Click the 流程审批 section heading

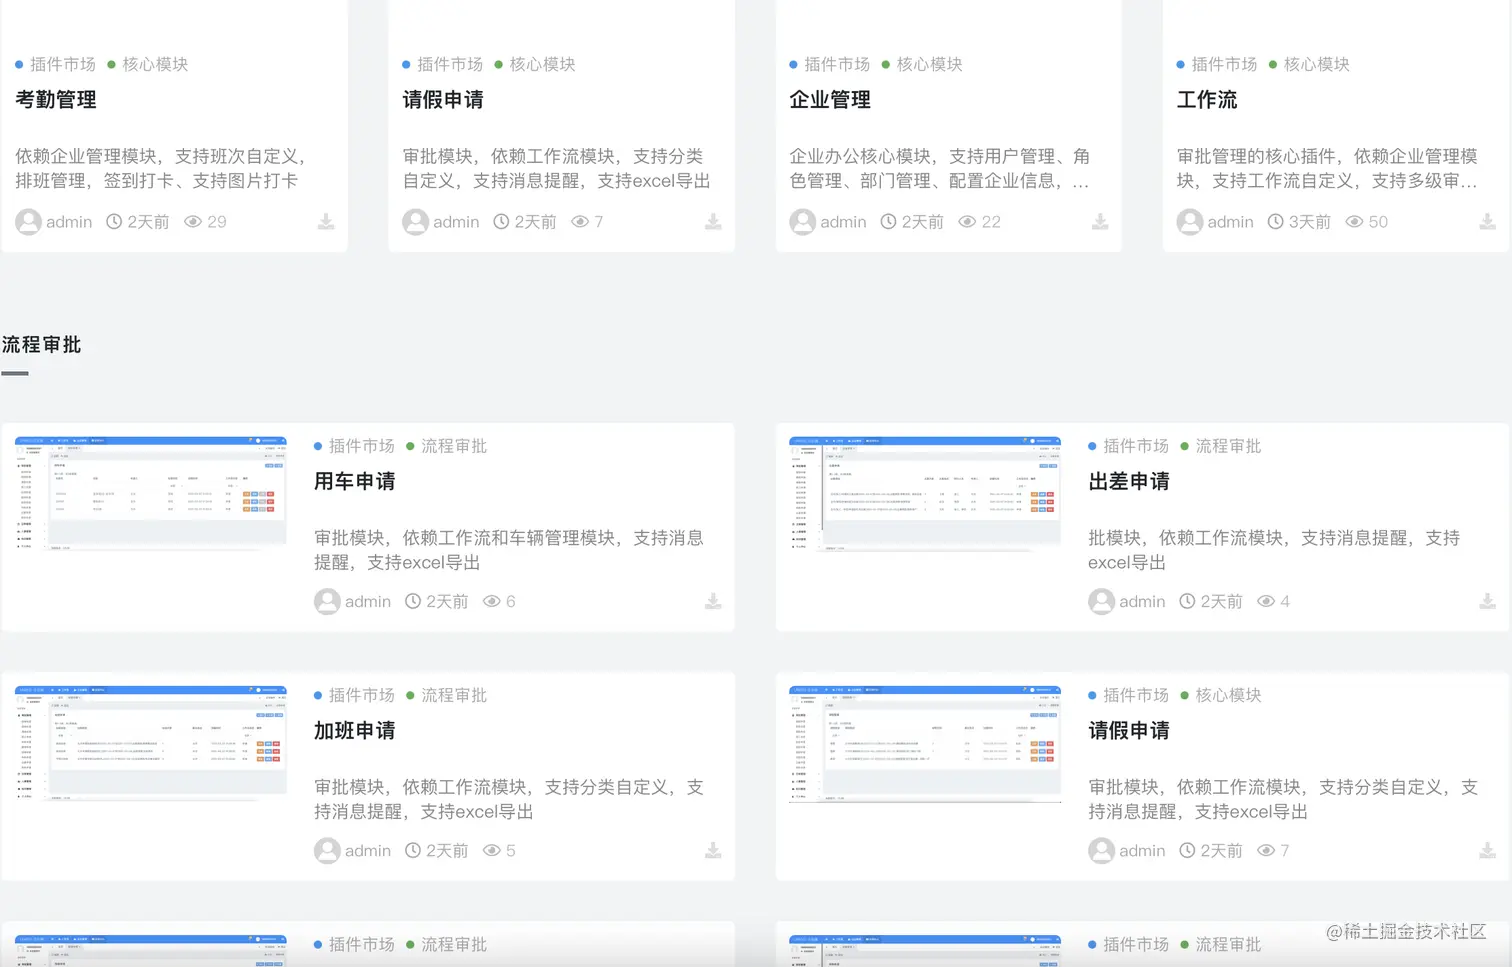(41, 344)
